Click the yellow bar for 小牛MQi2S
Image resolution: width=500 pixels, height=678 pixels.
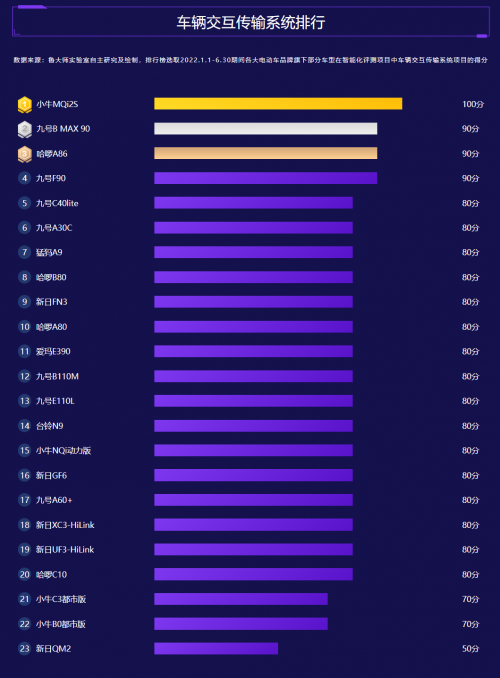(x=278, y=104)
